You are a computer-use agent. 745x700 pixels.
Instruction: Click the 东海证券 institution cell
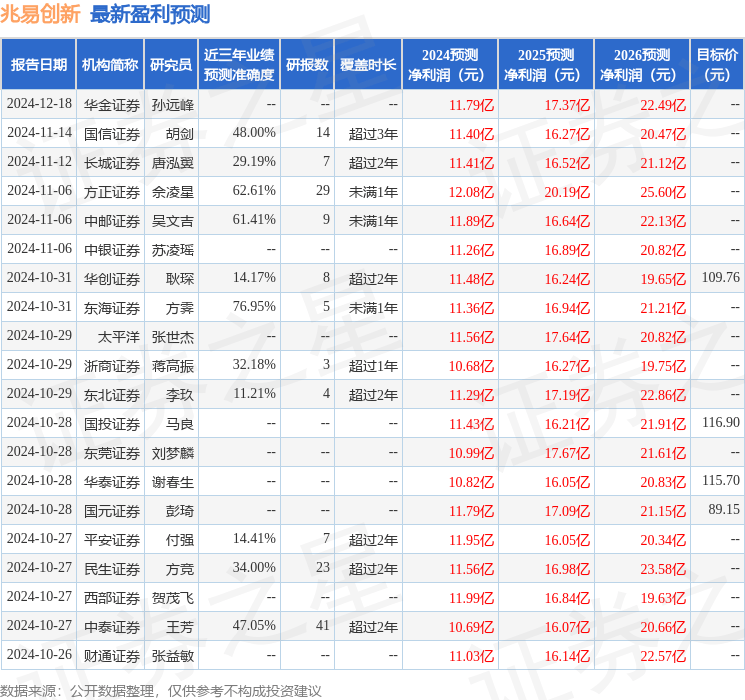[112, 308]
